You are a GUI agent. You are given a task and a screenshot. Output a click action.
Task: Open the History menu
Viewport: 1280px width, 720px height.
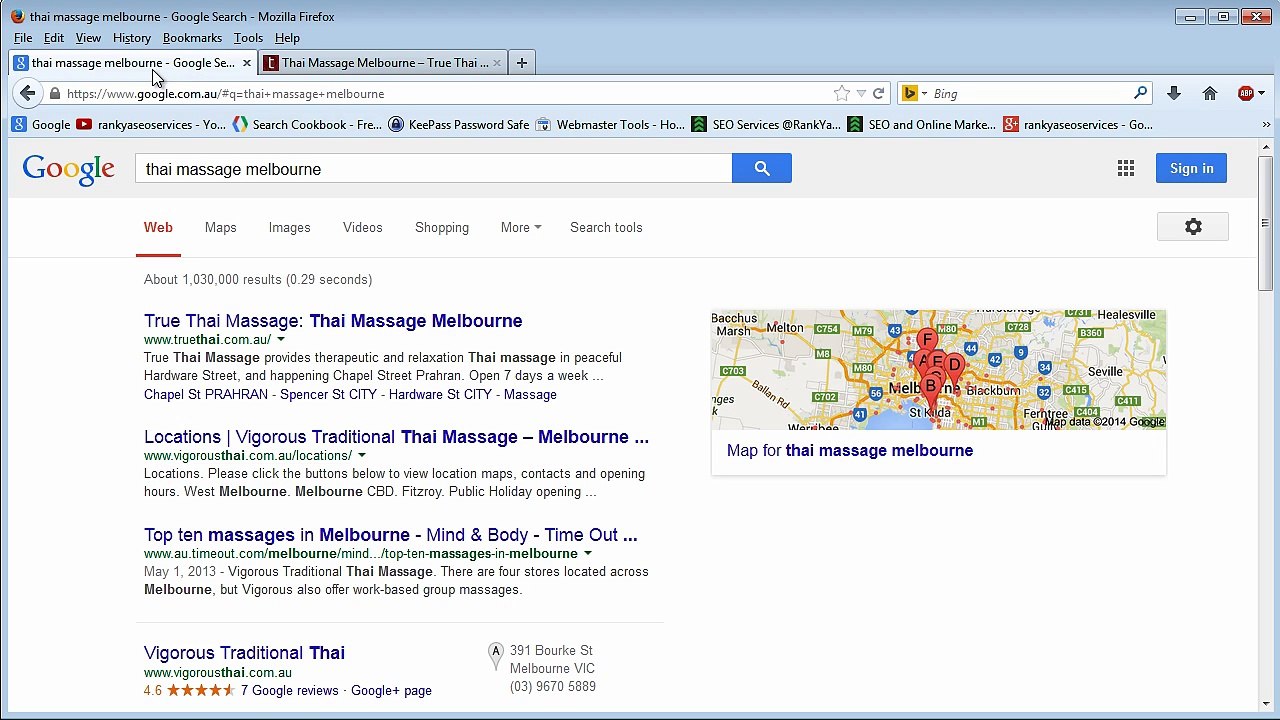pyautogui.click(x=132, y=38)
